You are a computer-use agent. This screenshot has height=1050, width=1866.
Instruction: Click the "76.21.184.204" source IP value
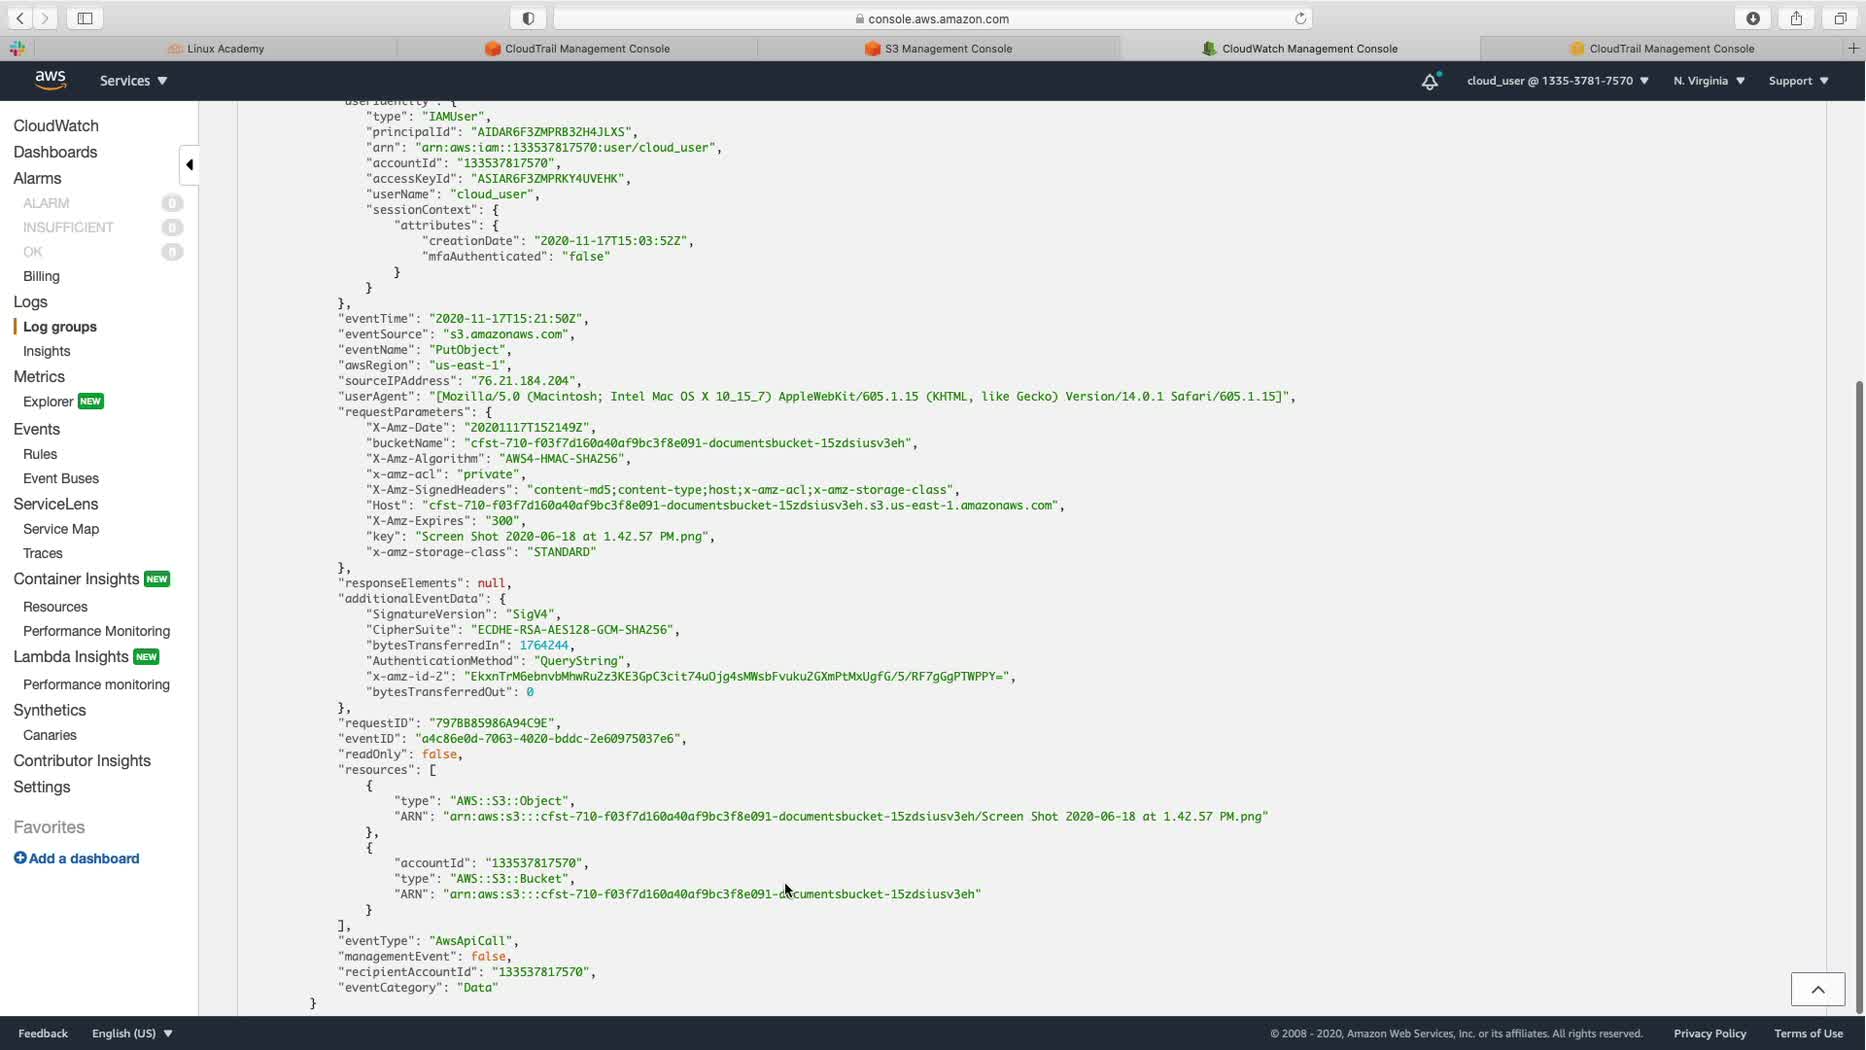524,381
